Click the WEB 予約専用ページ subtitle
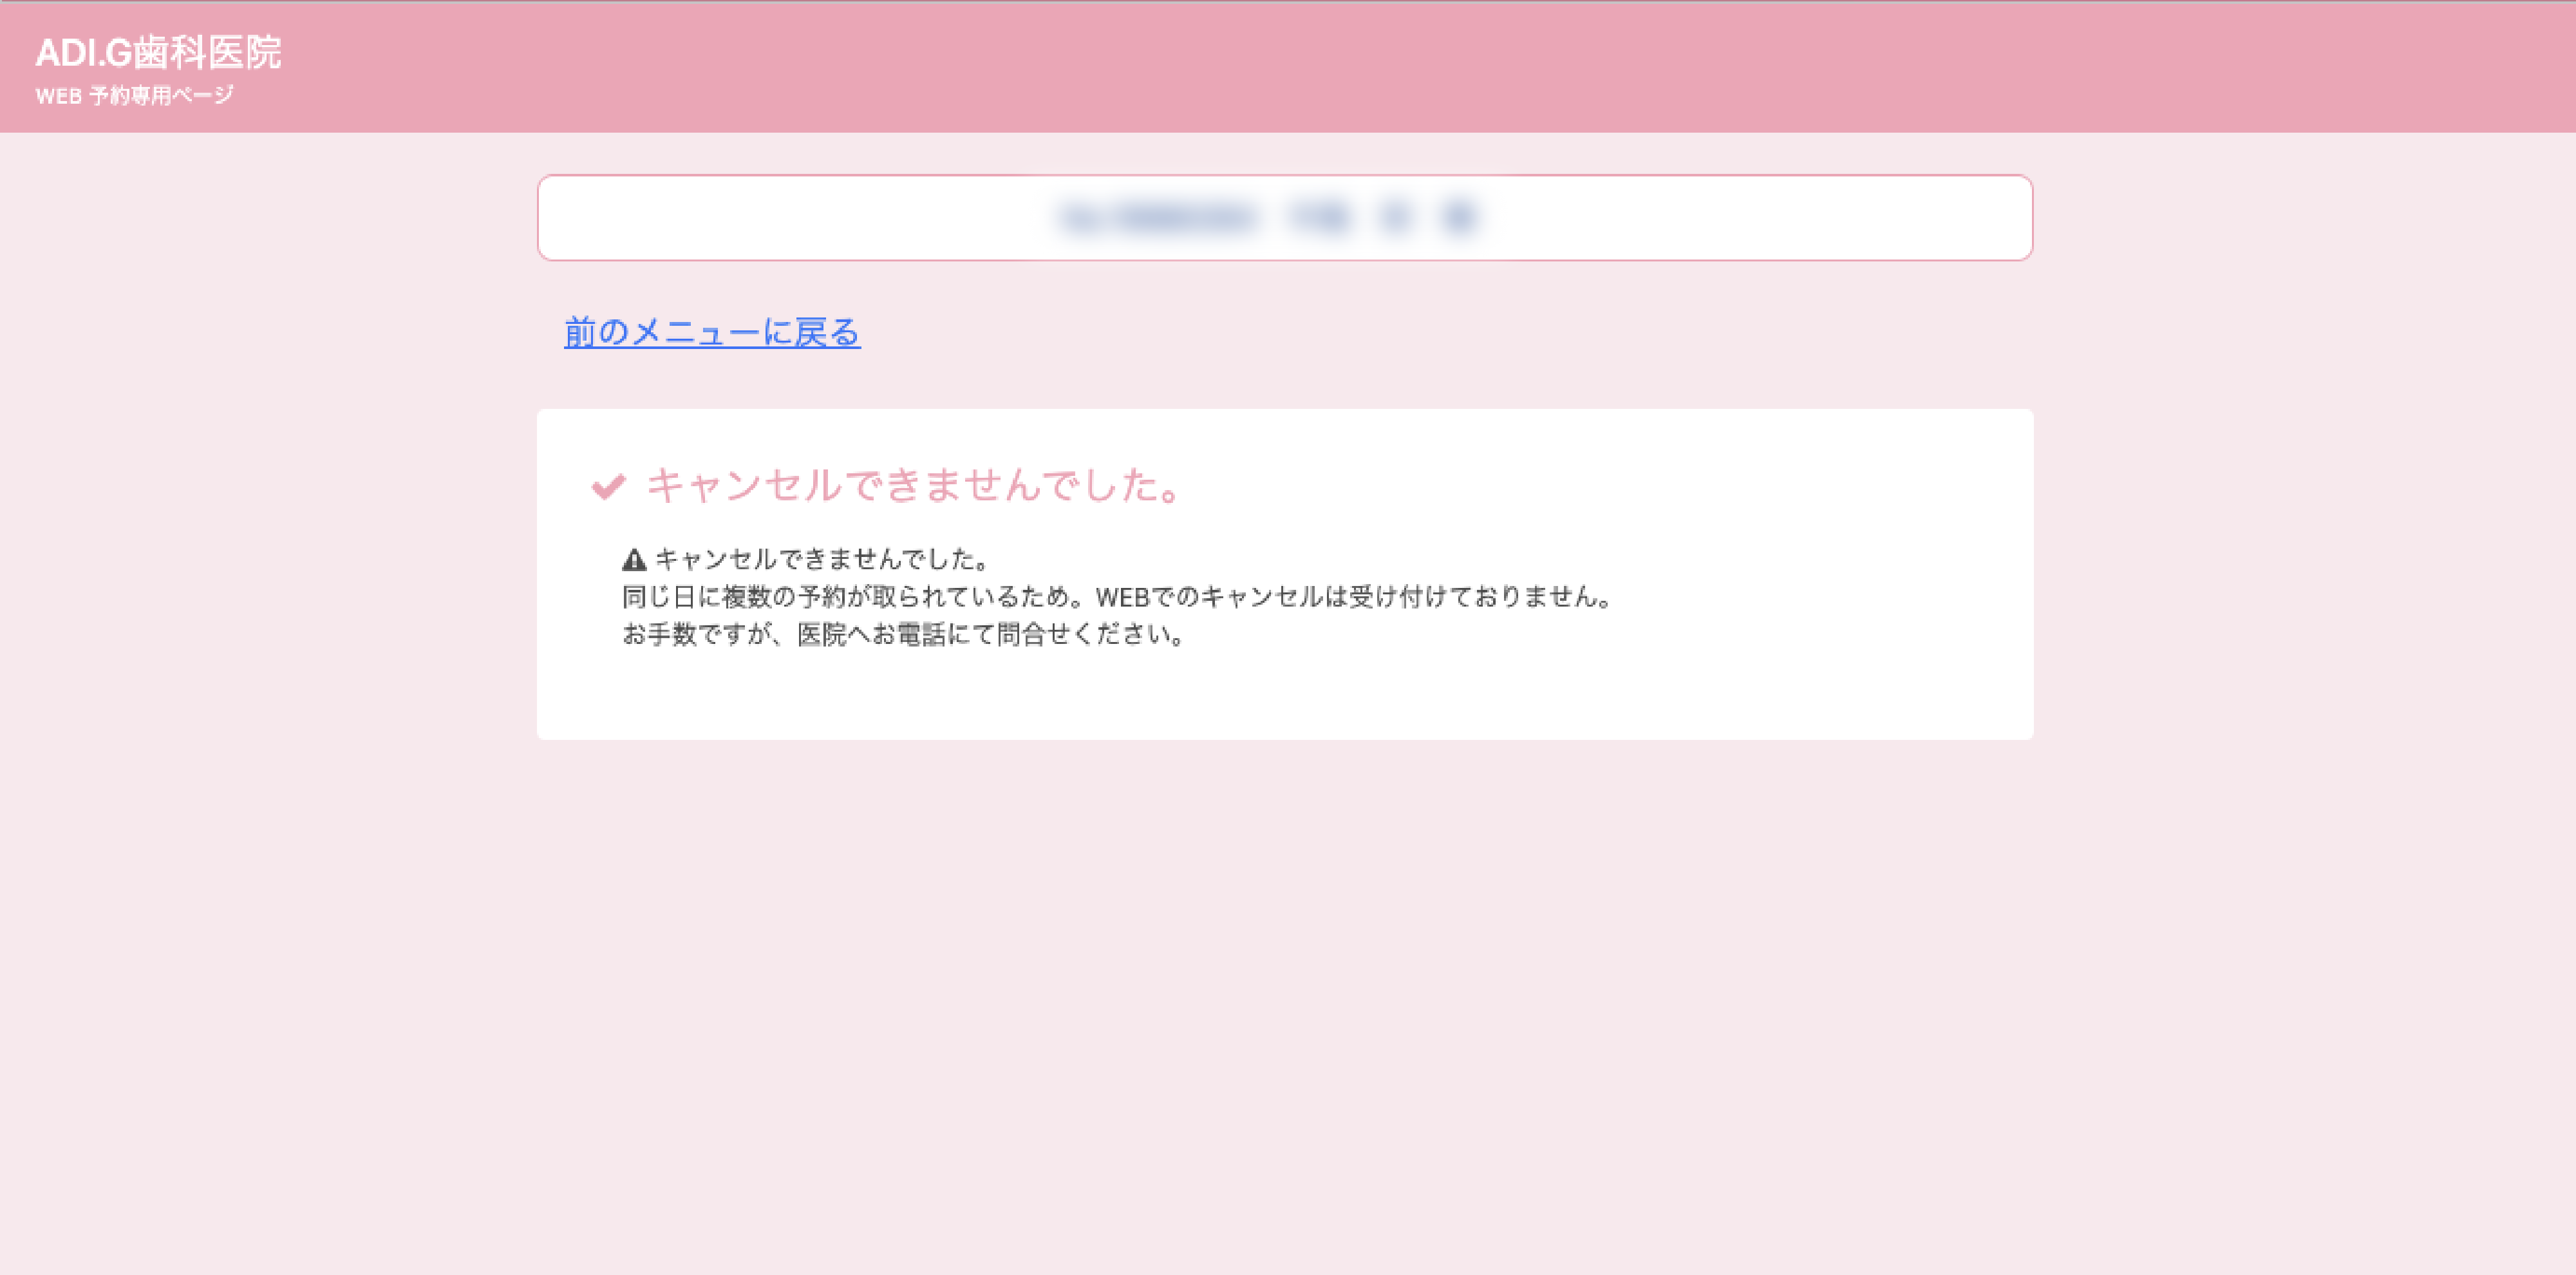 point(135,96)
